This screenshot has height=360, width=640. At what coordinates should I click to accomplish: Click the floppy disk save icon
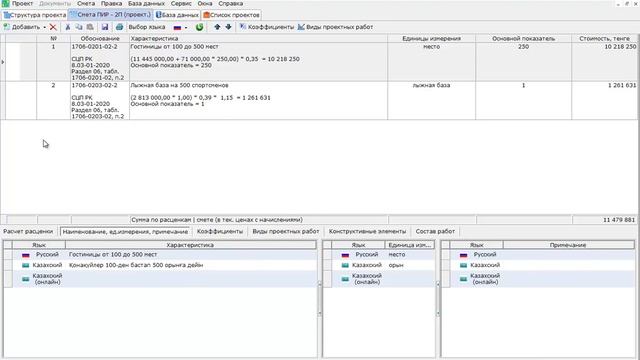pos(105,27)
